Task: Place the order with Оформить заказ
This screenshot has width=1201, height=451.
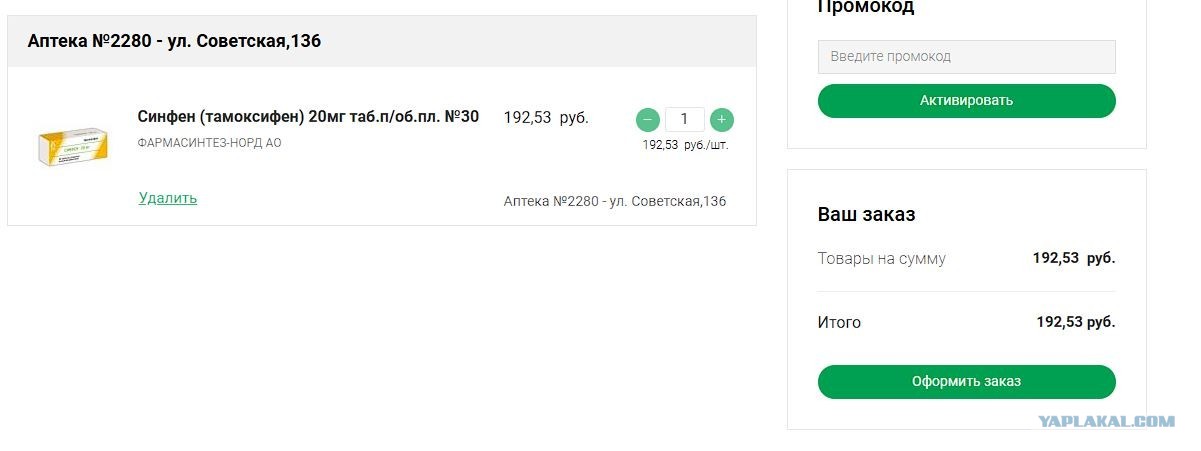Action: tap(967, 382)
